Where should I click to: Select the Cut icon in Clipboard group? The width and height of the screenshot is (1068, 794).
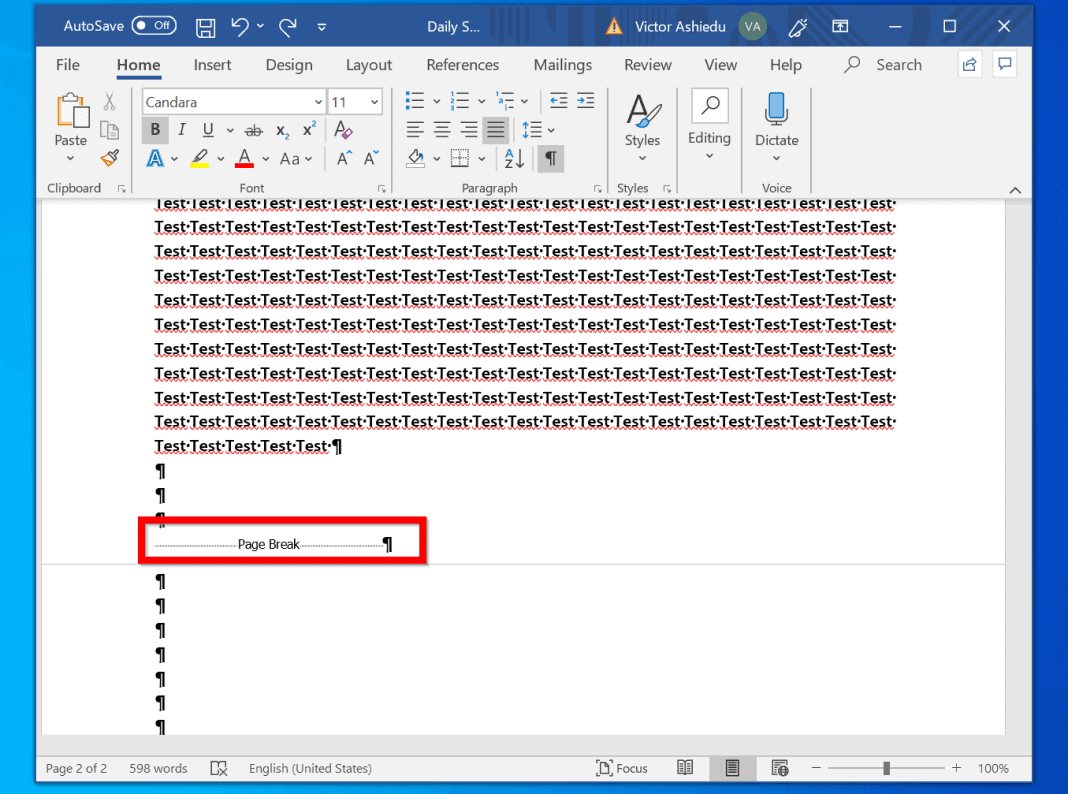[x=109, y=101]
